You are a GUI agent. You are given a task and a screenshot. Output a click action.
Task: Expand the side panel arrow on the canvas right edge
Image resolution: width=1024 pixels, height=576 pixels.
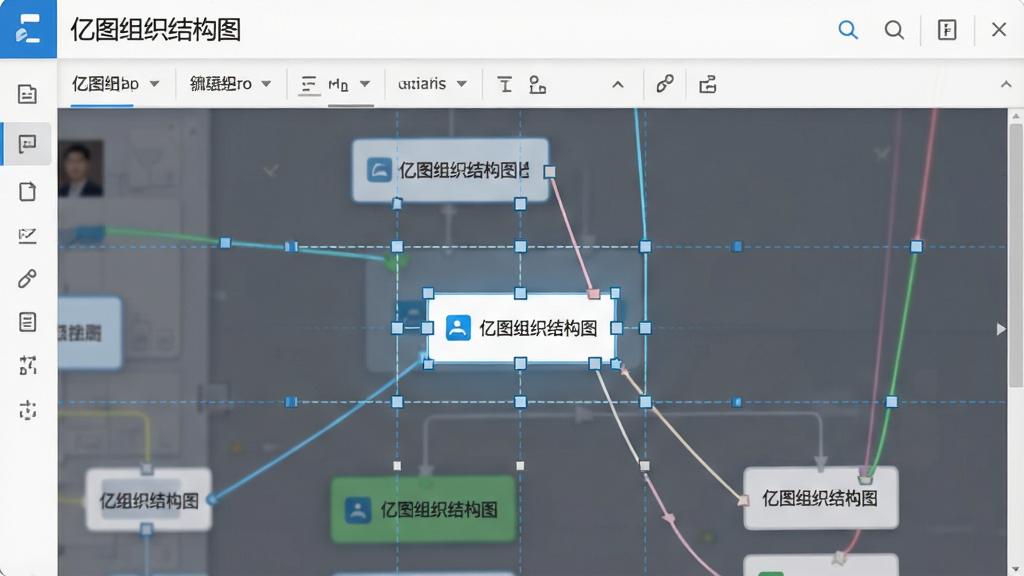(1000, 328)
